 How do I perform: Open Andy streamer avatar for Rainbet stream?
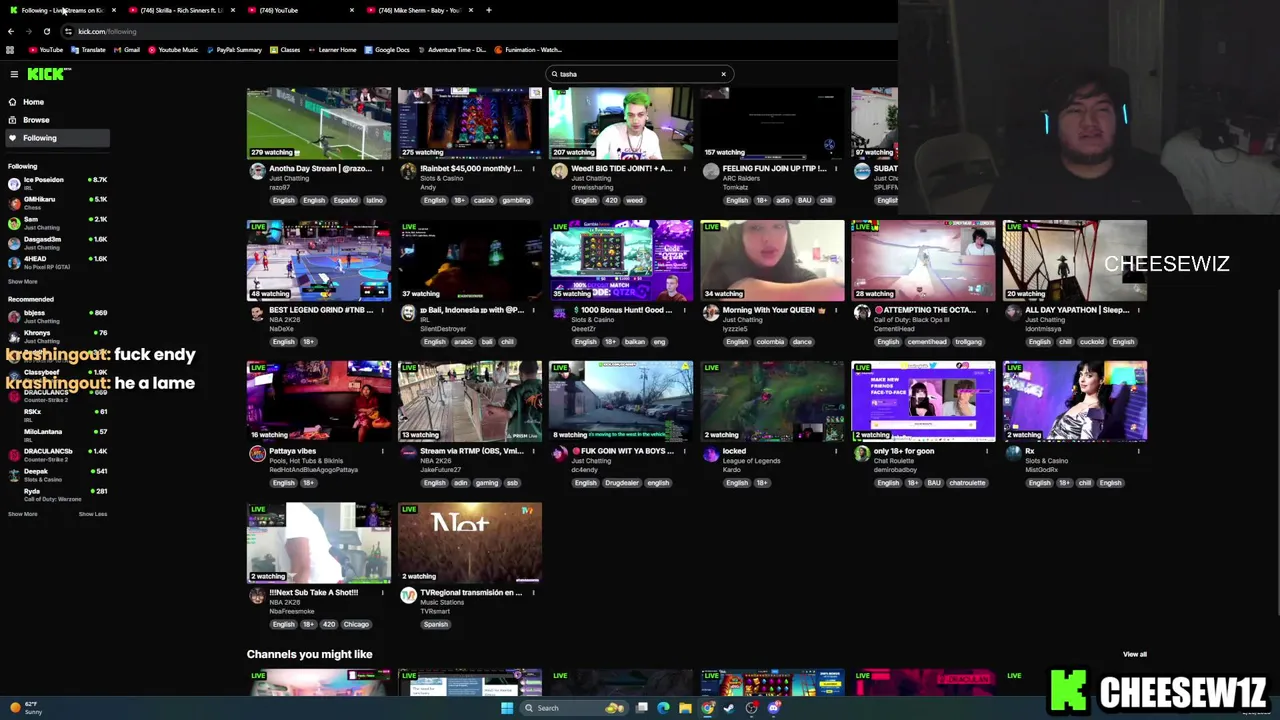pyautogui.click(x=408, y=172)
